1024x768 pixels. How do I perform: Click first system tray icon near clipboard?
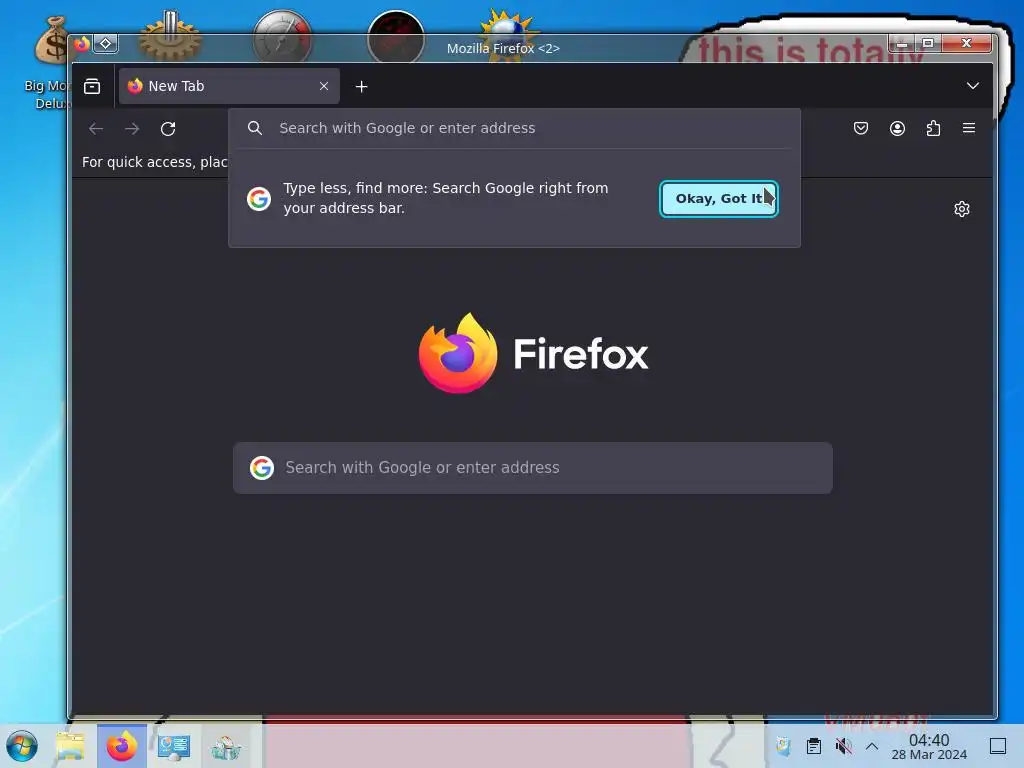click(783, 746)
